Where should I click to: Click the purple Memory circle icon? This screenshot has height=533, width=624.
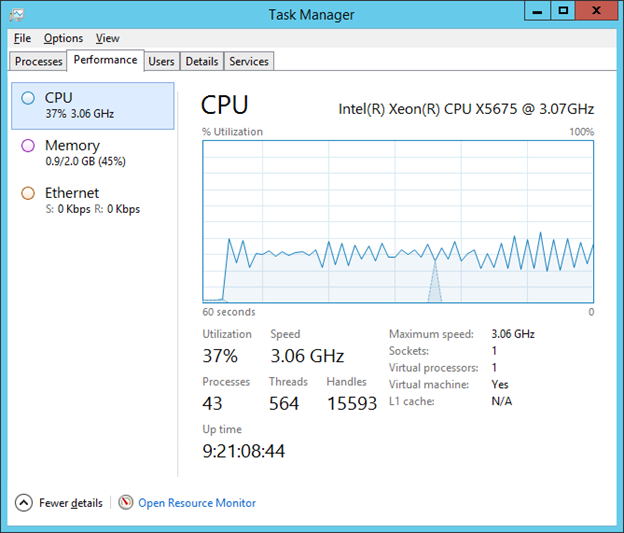tap(28, 146)
